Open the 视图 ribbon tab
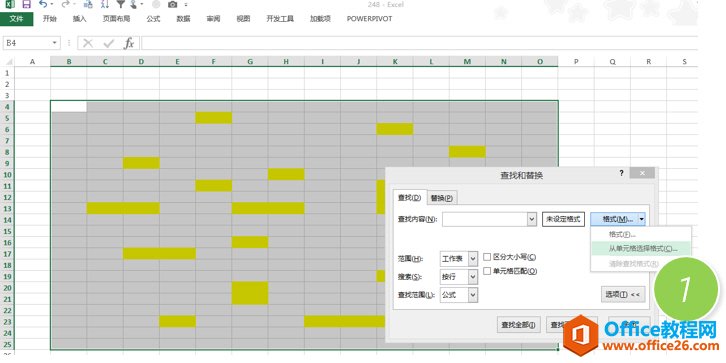The width and height of the screenshot is (726, 363). click(243, 19)
